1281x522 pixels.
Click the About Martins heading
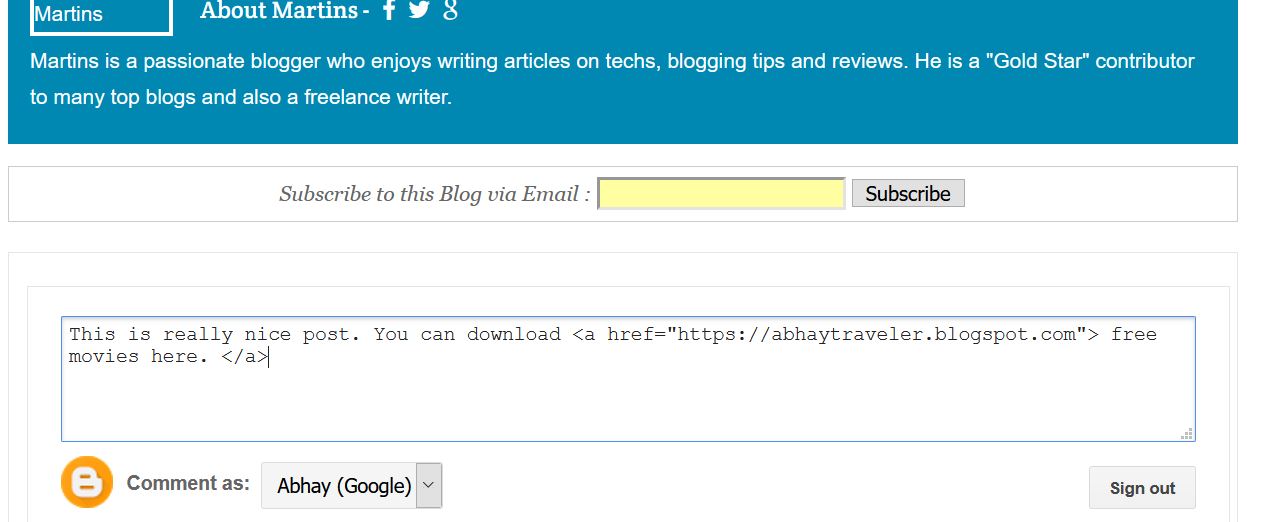point(278,11)
